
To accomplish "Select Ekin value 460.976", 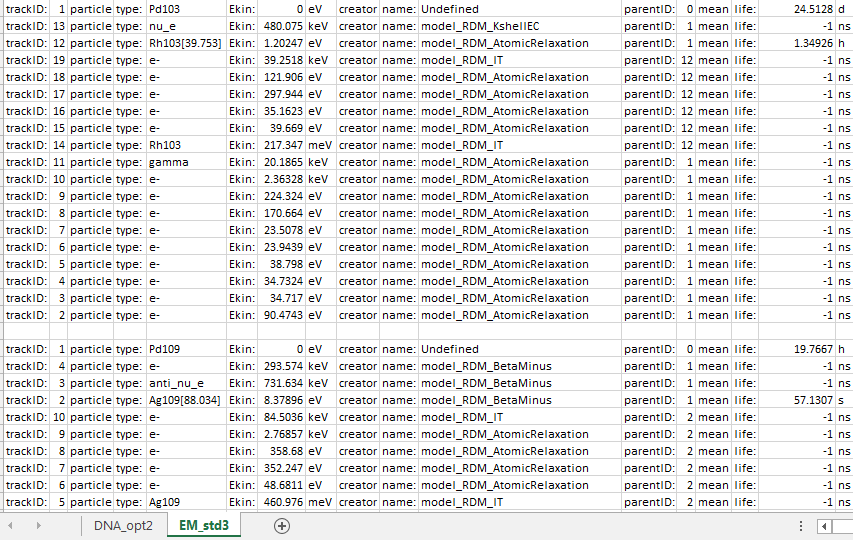I will (282, 502).
